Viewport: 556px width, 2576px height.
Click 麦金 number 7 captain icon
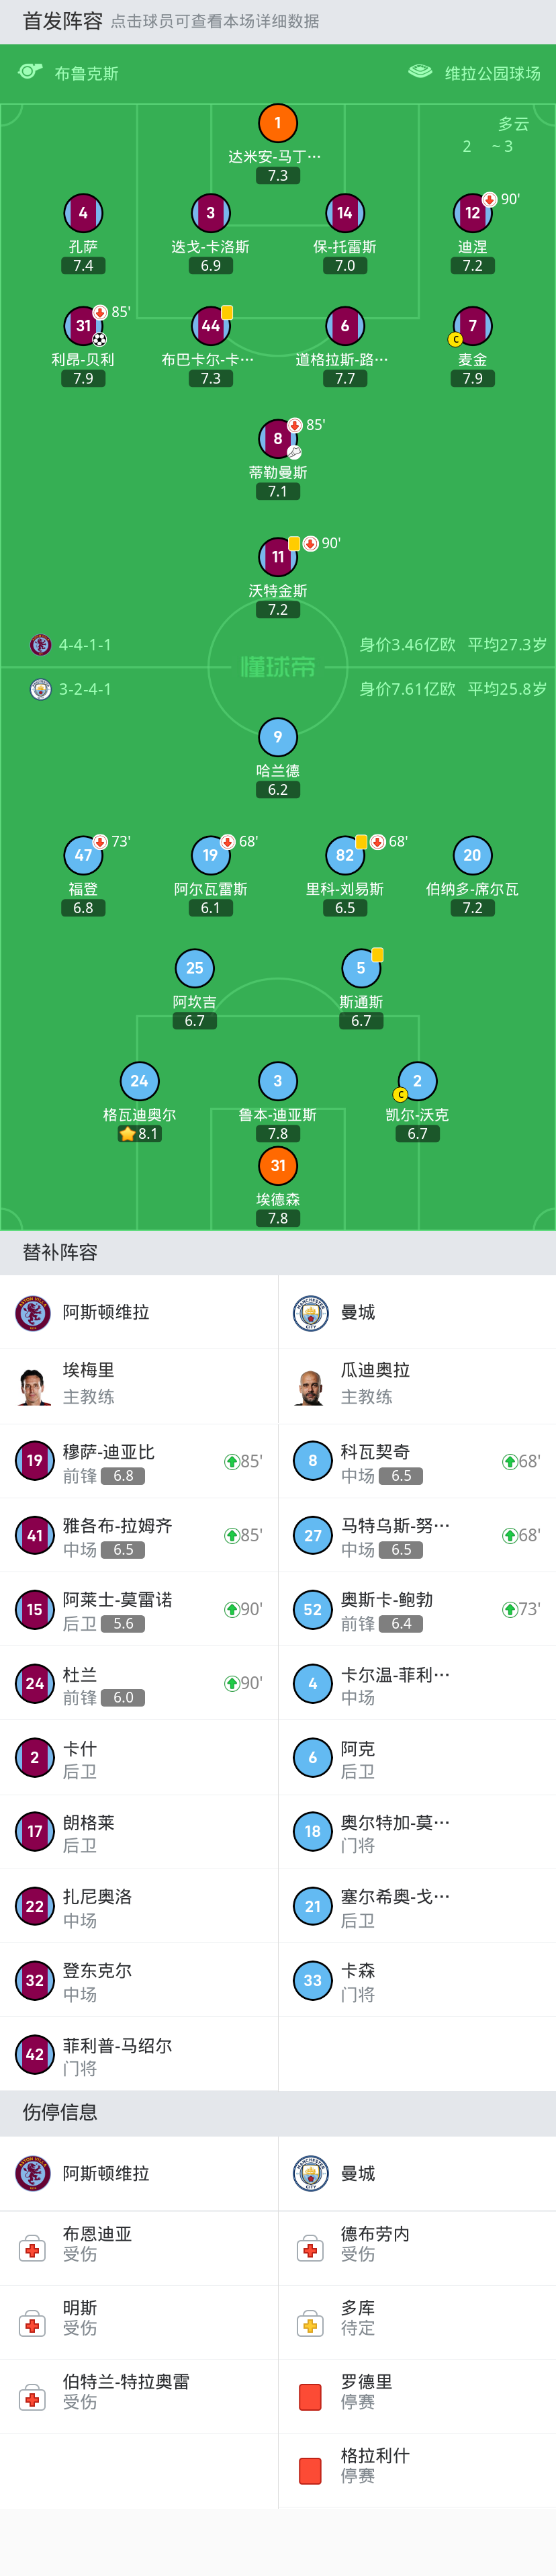(473, 326)
